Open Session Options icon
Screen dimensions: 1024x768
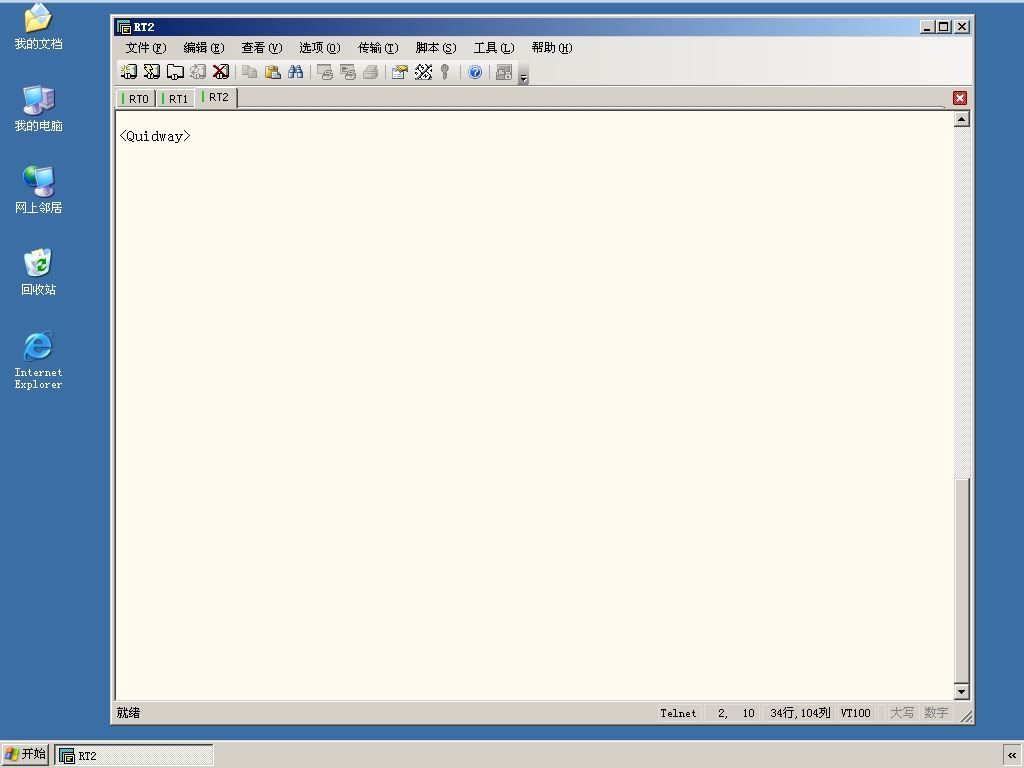pos(400,72)
